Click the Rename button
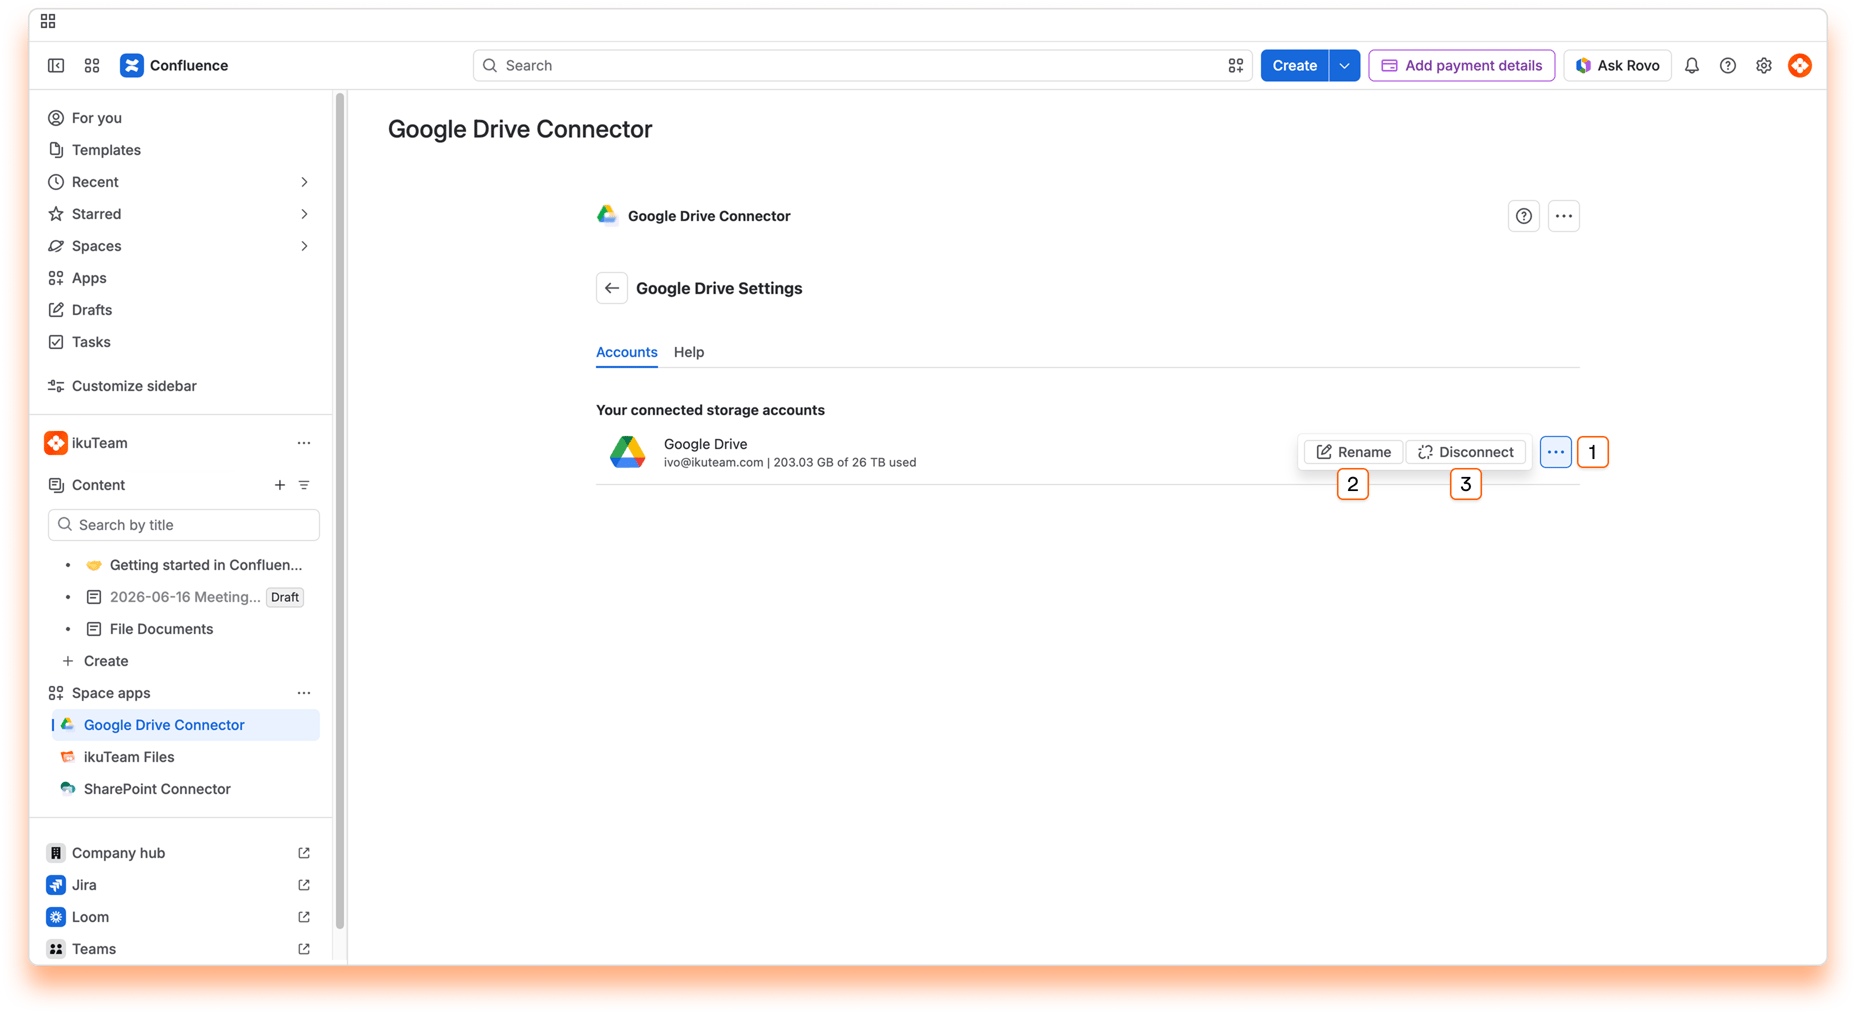The image size is (1856, 1014). tap(1353, 452)
